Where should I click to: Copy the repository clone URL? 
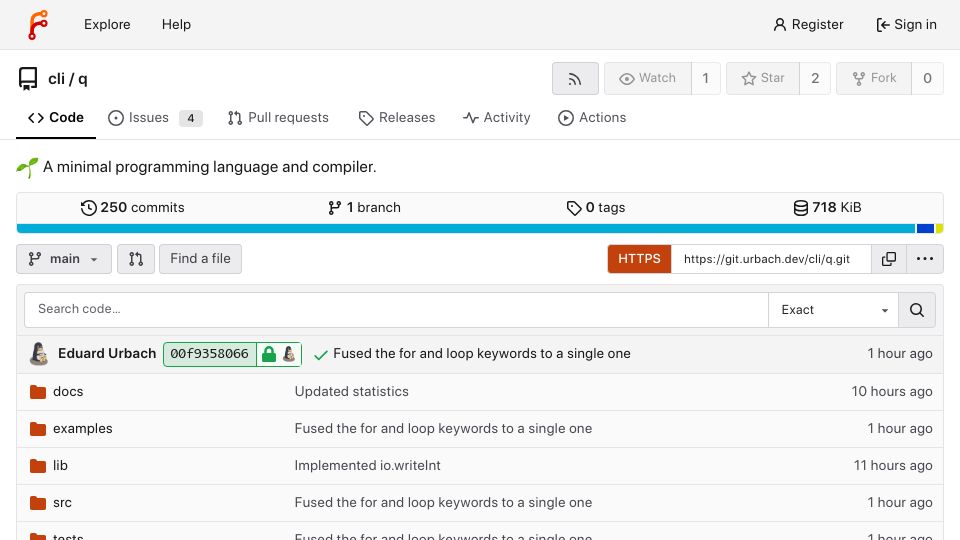pos(888,259)
